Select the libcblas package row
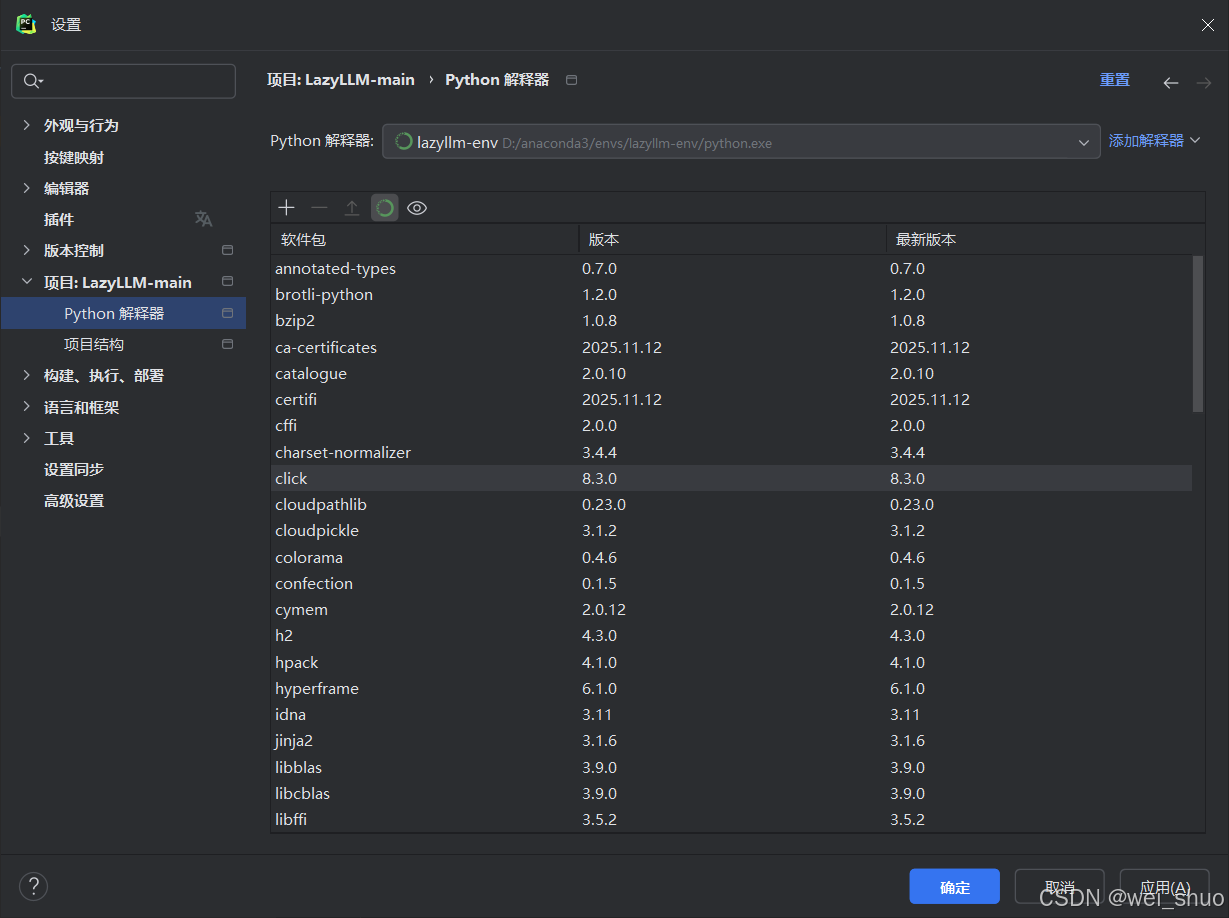The image size is (1229, 918). pyautogui.click(x=731, y=793)
